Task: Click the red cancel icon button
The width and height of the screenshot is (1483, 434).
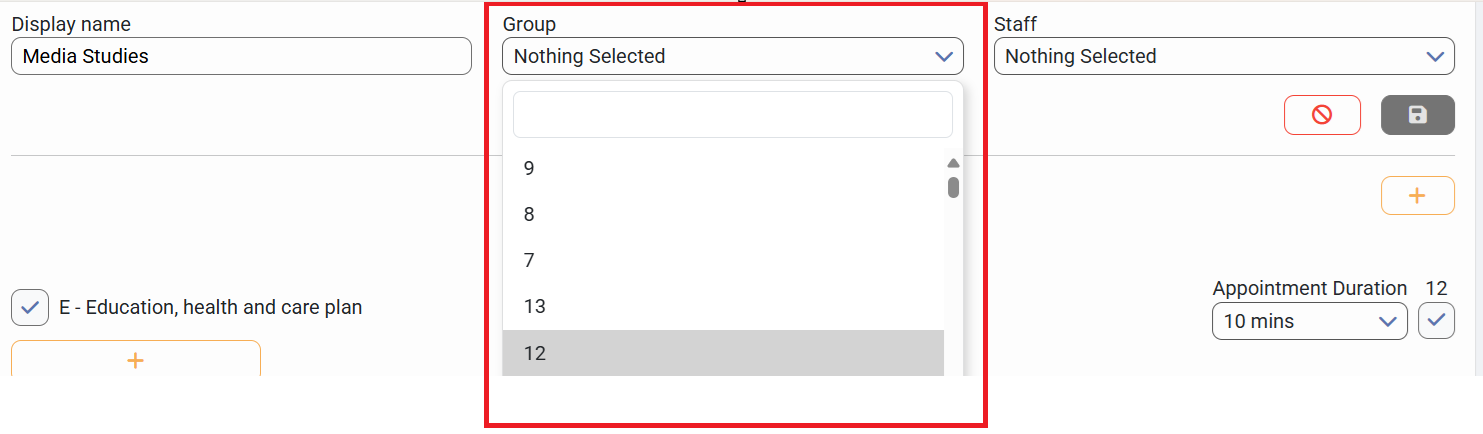Action: (x=1322, y=115)
